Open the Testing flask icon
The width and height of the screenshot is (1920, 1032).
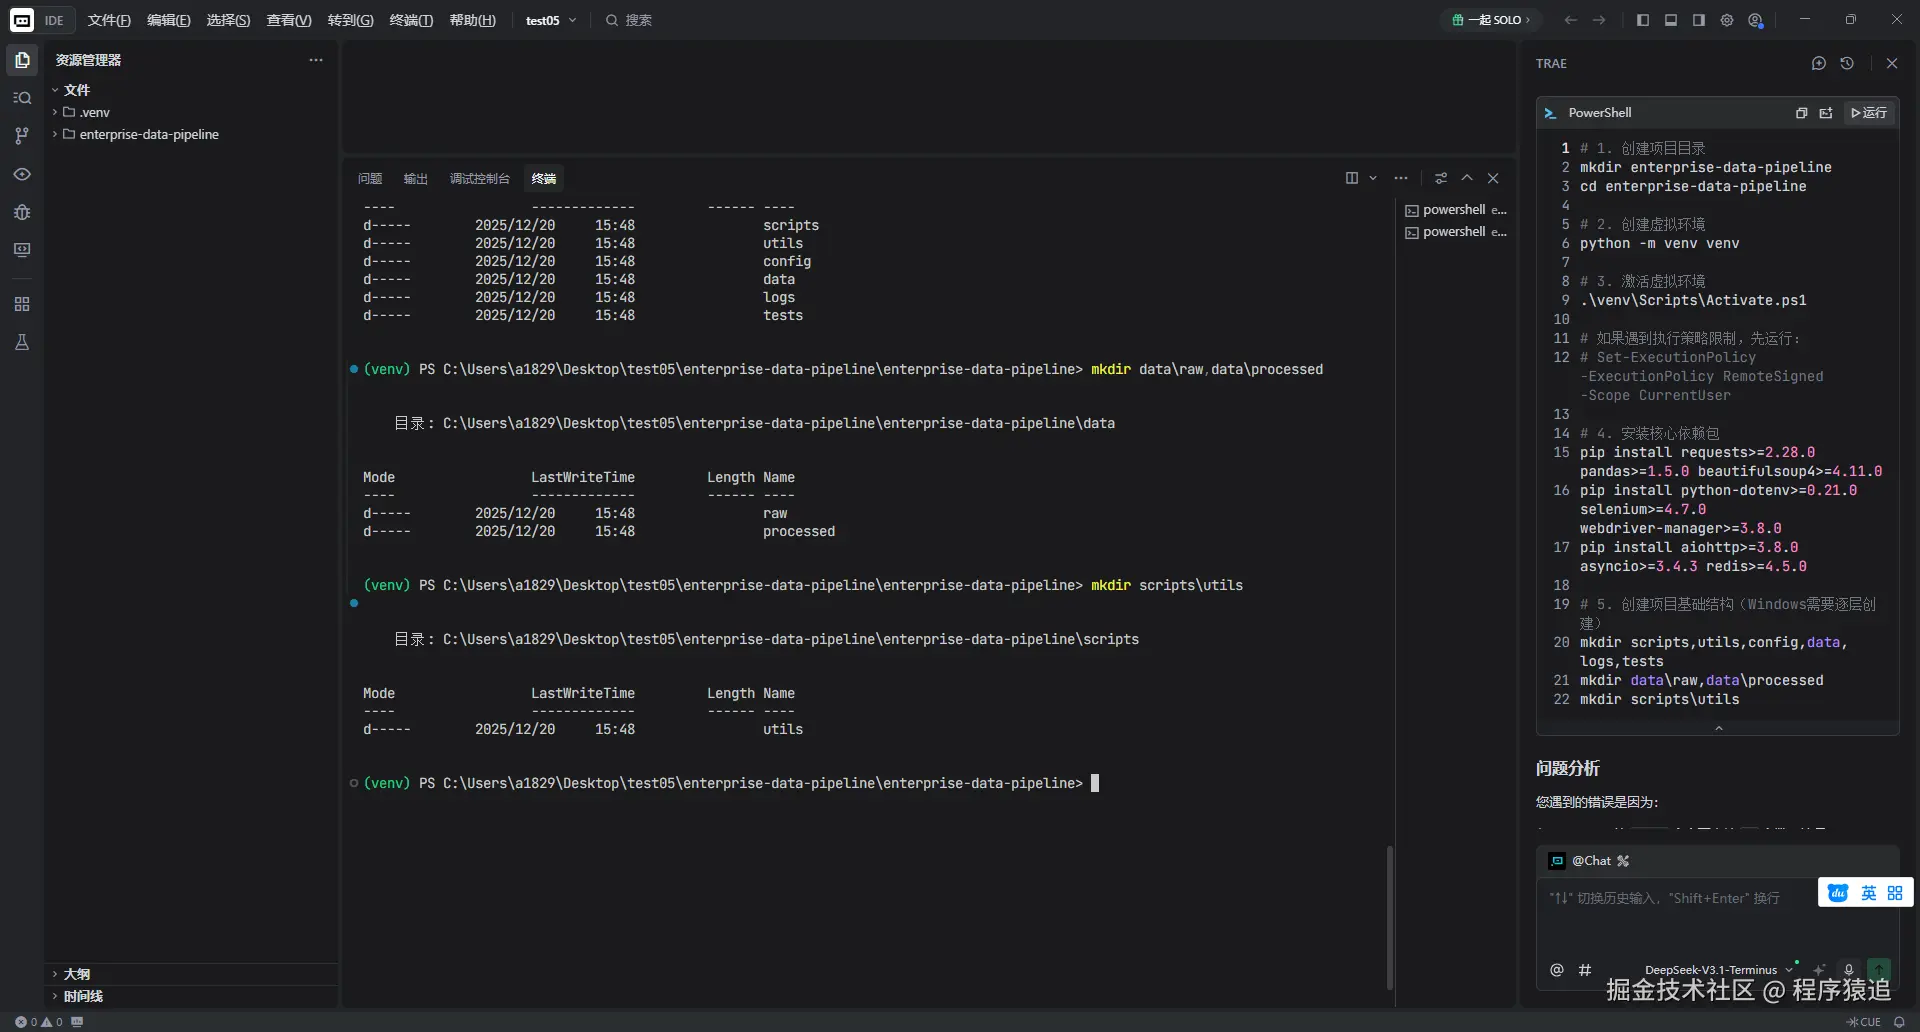[22, 342]
